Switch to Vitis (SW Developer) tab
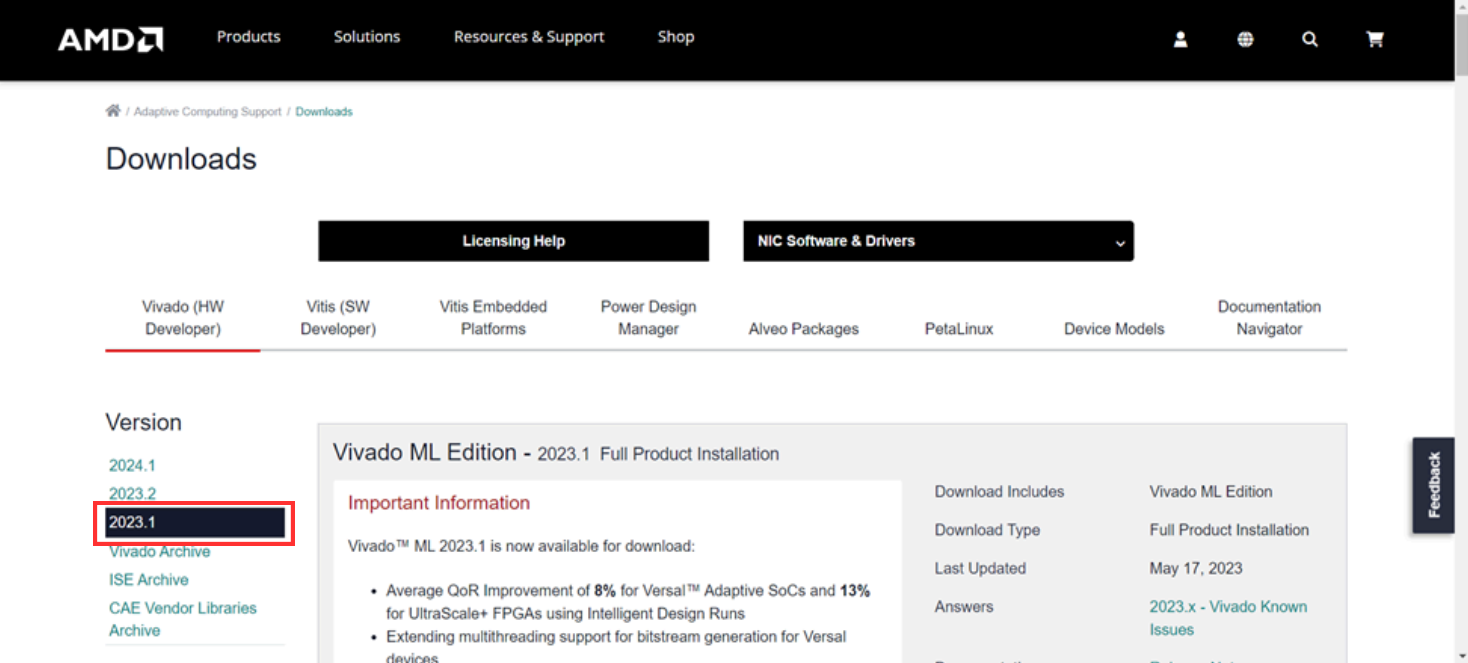This screenshot has width=1468, height=663. [x=338, y=318]
